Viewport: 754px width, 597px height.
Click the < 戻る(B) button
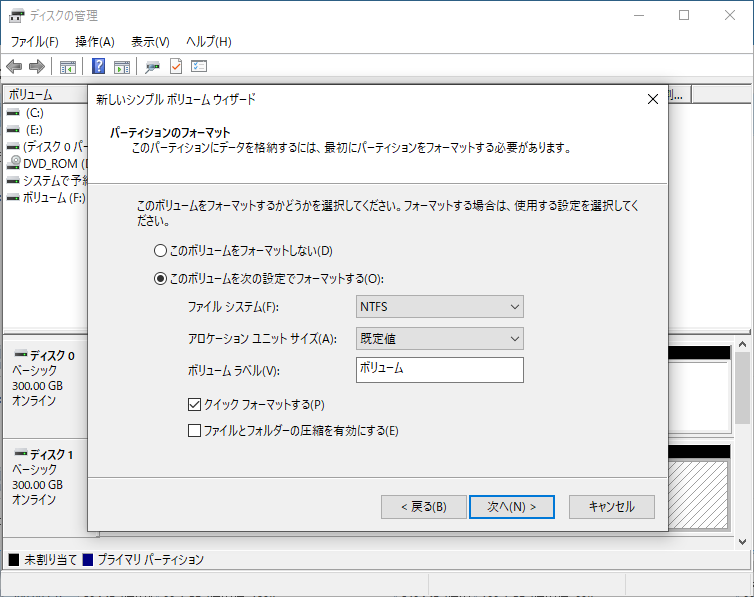[x=424, y=507]
